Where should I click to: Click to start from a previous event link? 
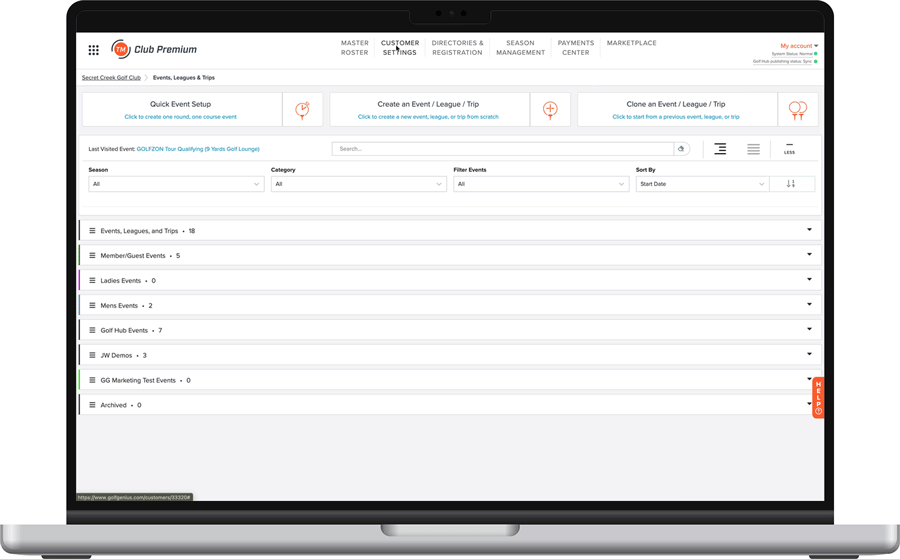coord(676,117)
